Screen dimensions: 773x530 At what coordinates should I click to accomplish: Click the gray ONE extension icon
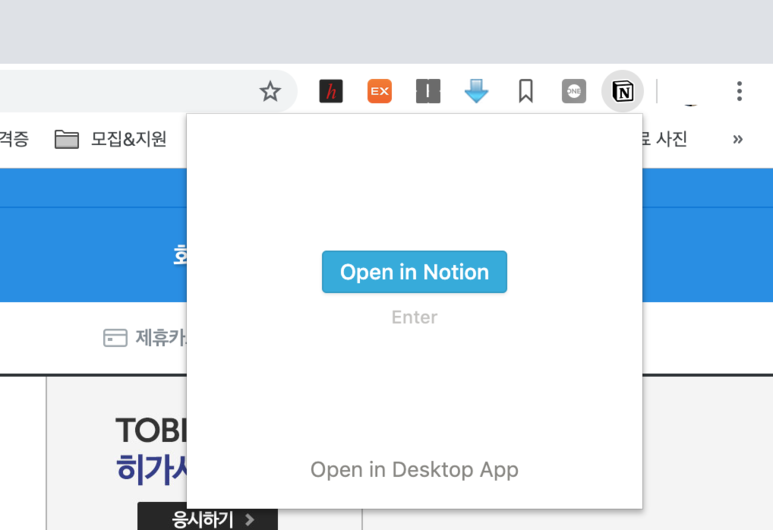pyautogui.click(x=574, y=91)
